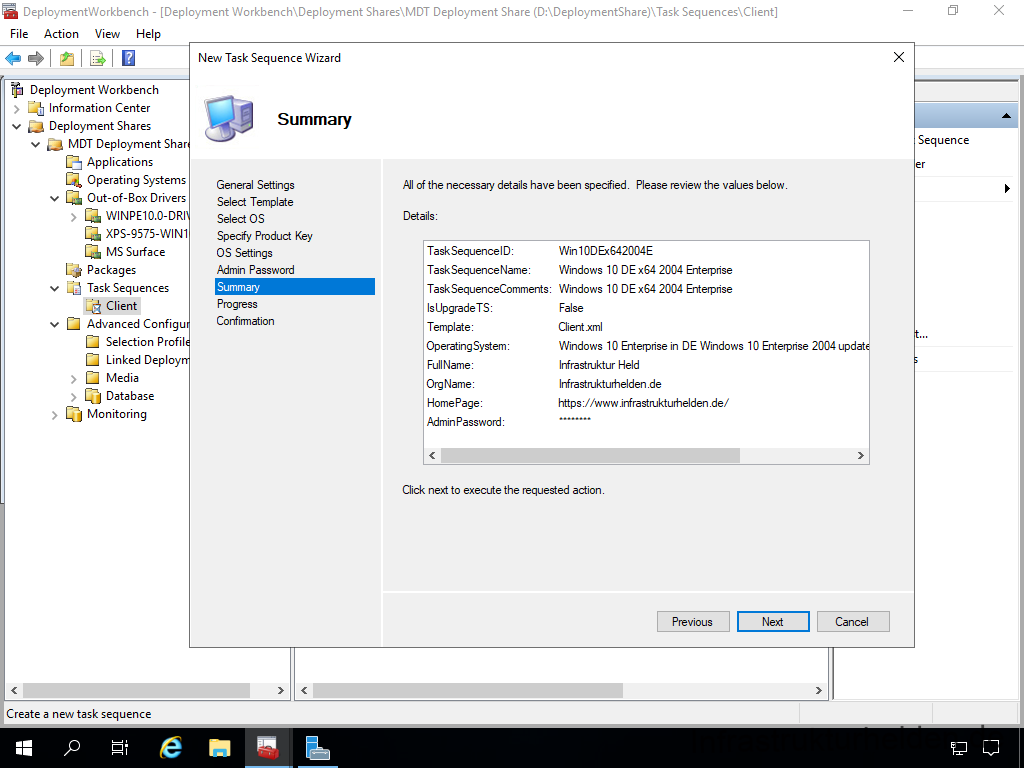Click the Linked Deployment Shares folder icon
This screenshot has height=768, width=1024.
pyautogui.click(x=93, y=360)
